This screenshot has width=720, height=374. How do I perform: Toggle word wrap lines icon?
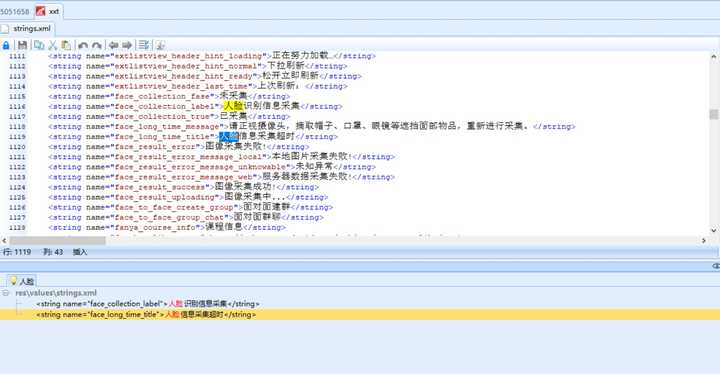[x=144, y=45]
